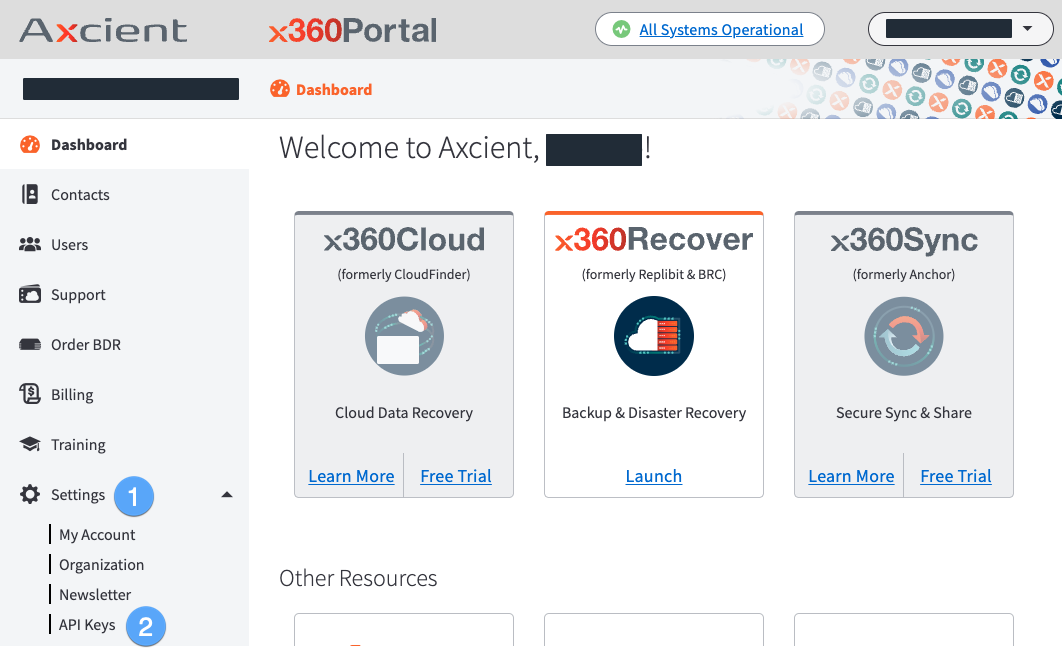
Task: Open Organization settings
Action: tap(102, 564)
